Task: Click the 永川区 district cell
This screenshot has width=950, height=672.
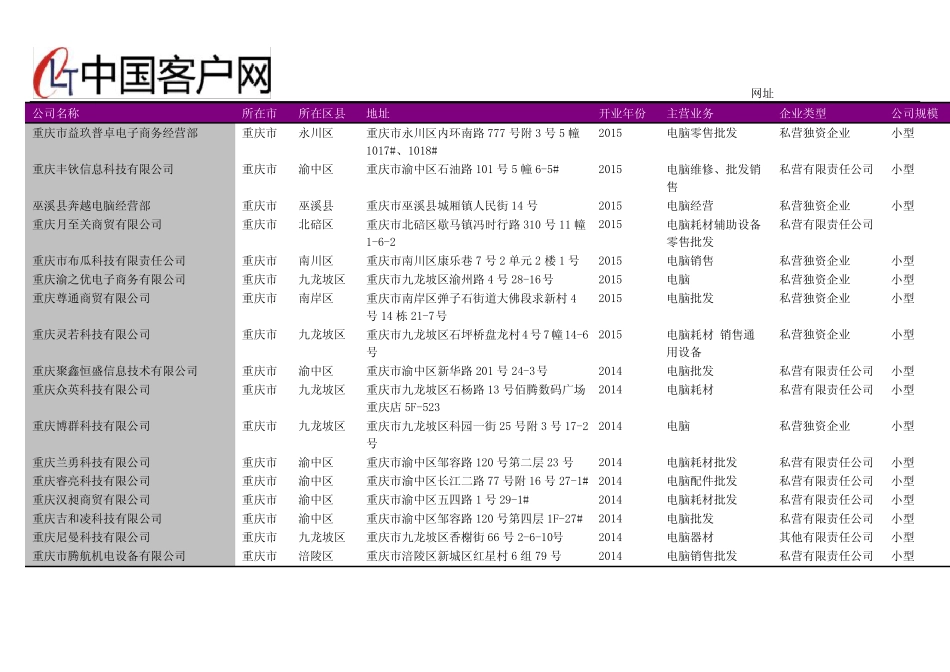Action: coord(316,133)
